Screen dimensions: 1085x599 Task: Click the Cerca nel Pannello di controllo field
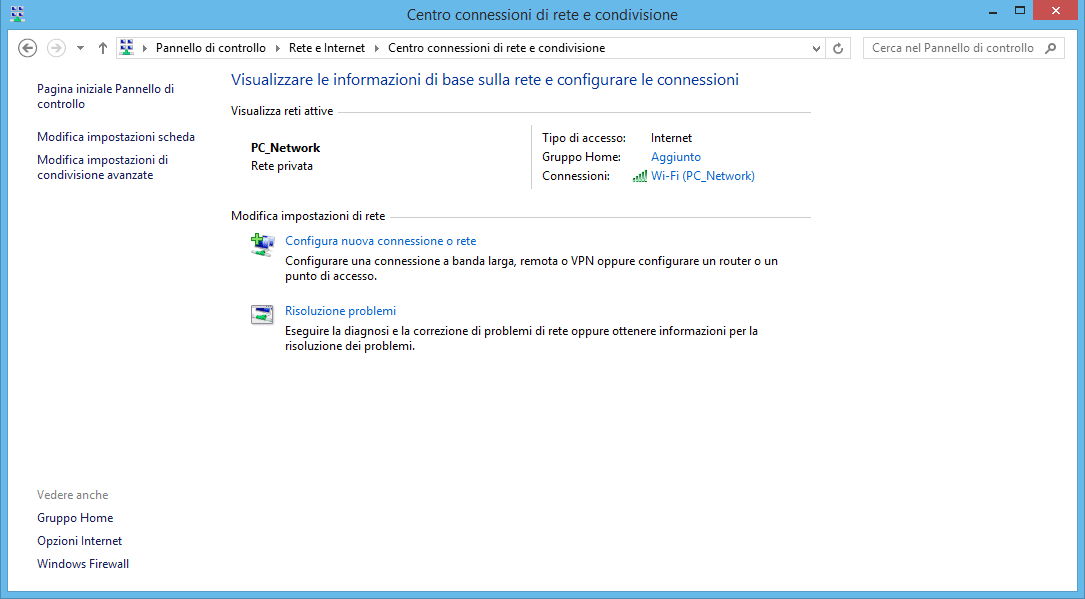[x=955, y=47]
